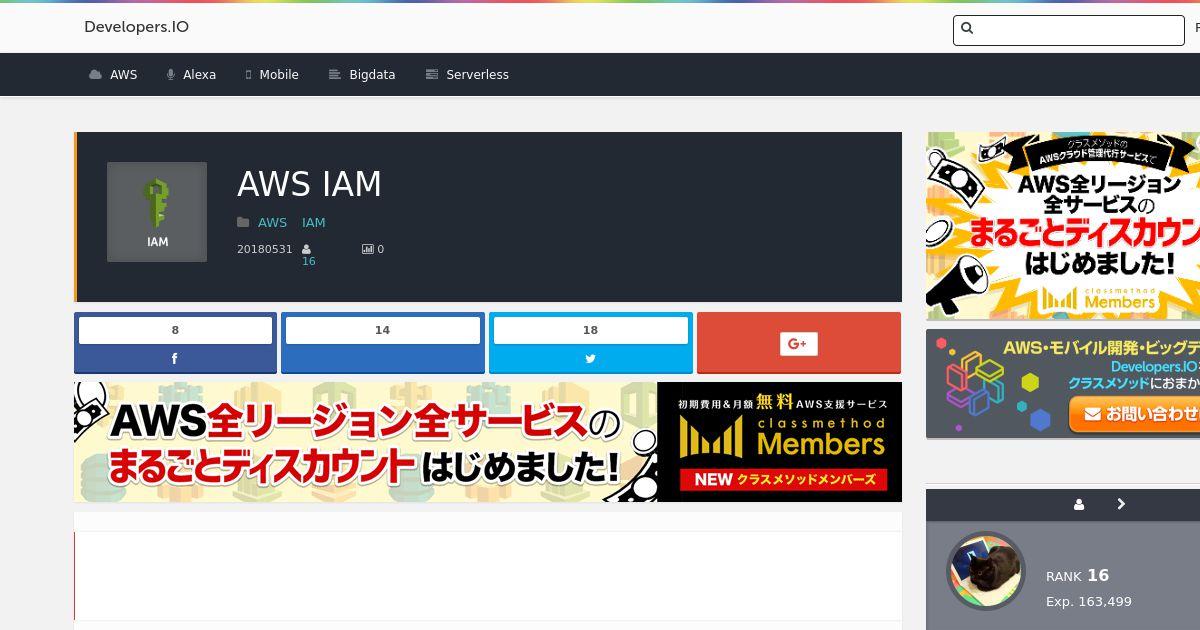Open the Bigdata navigation menu item
The image size is (1200, 630).
click(x=362, y=75)
